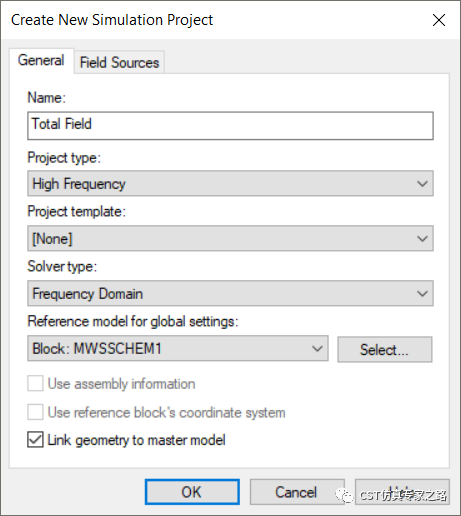461x516 pixels.
Task: Confirm with the OK button
Action: [x=192, y=492]
